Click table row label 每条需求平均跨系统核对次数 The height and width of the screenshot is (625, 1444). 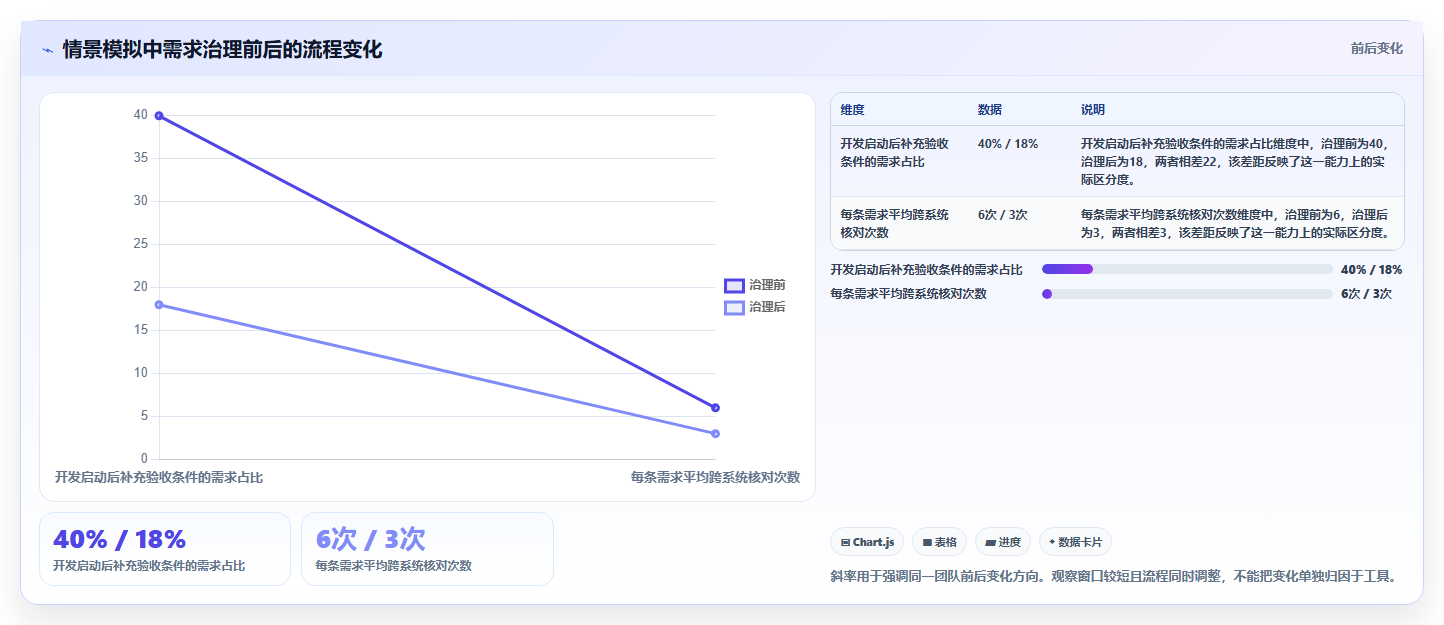[895, 224]
